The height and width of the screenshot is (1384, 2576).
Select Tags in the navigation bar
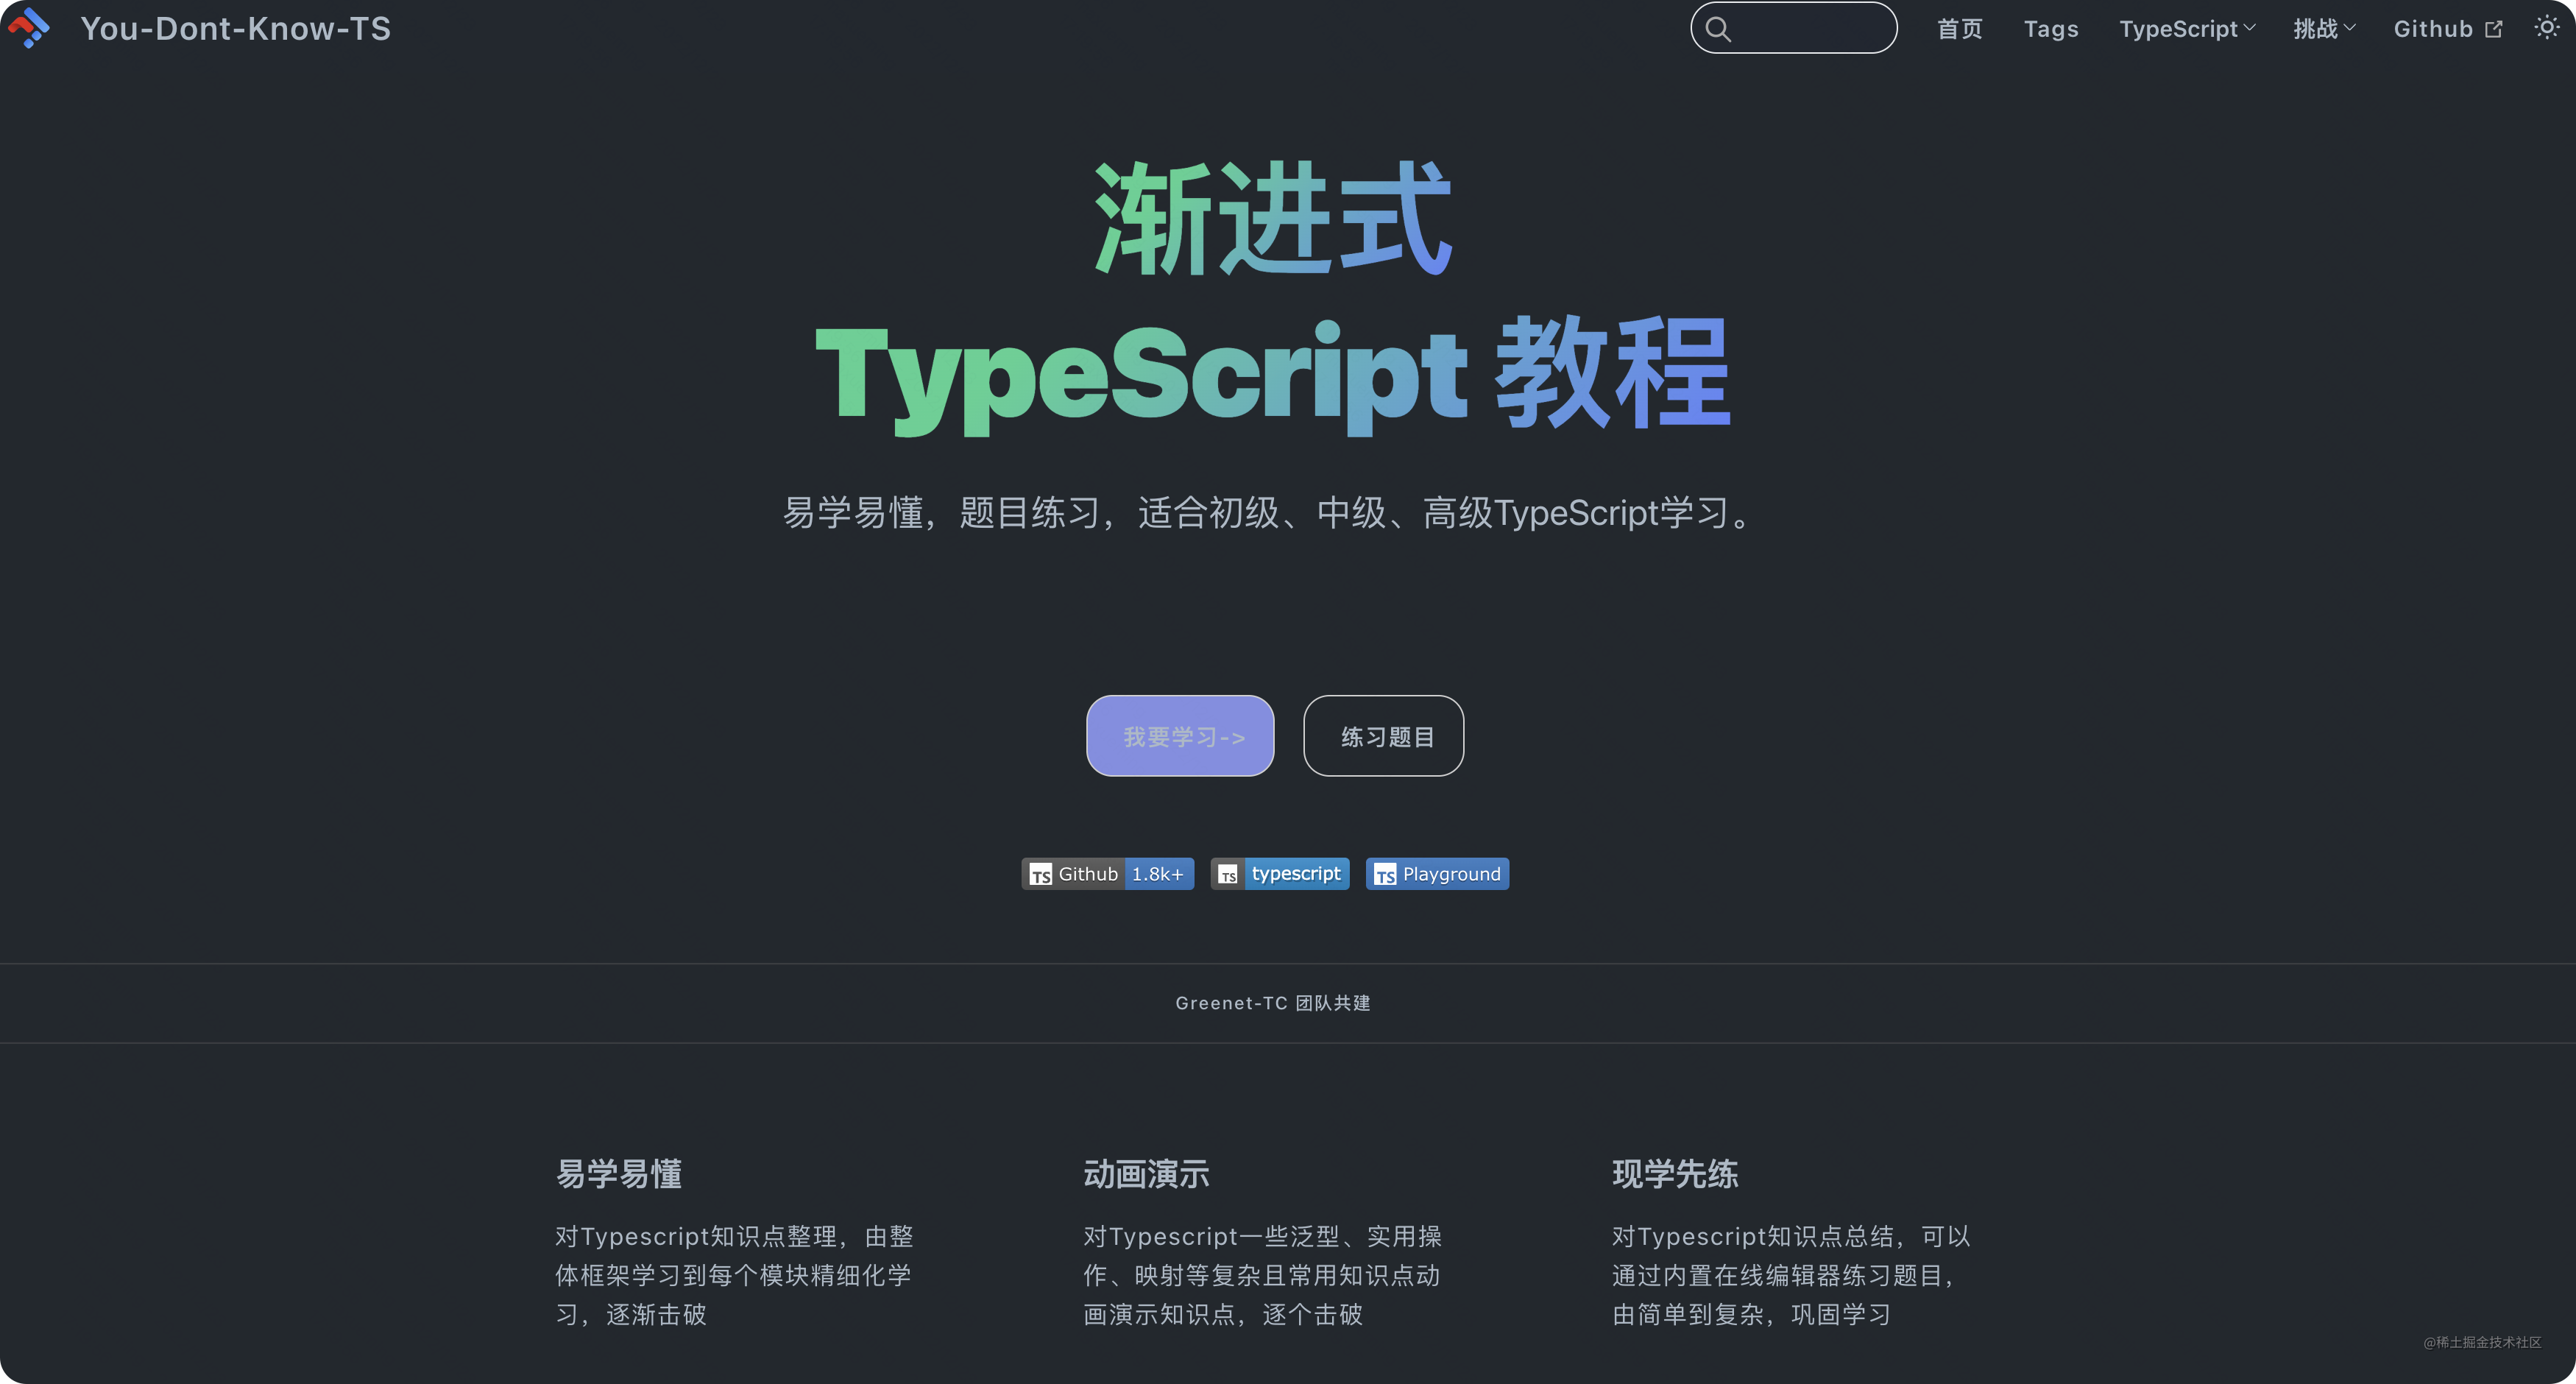[2050, 28]
